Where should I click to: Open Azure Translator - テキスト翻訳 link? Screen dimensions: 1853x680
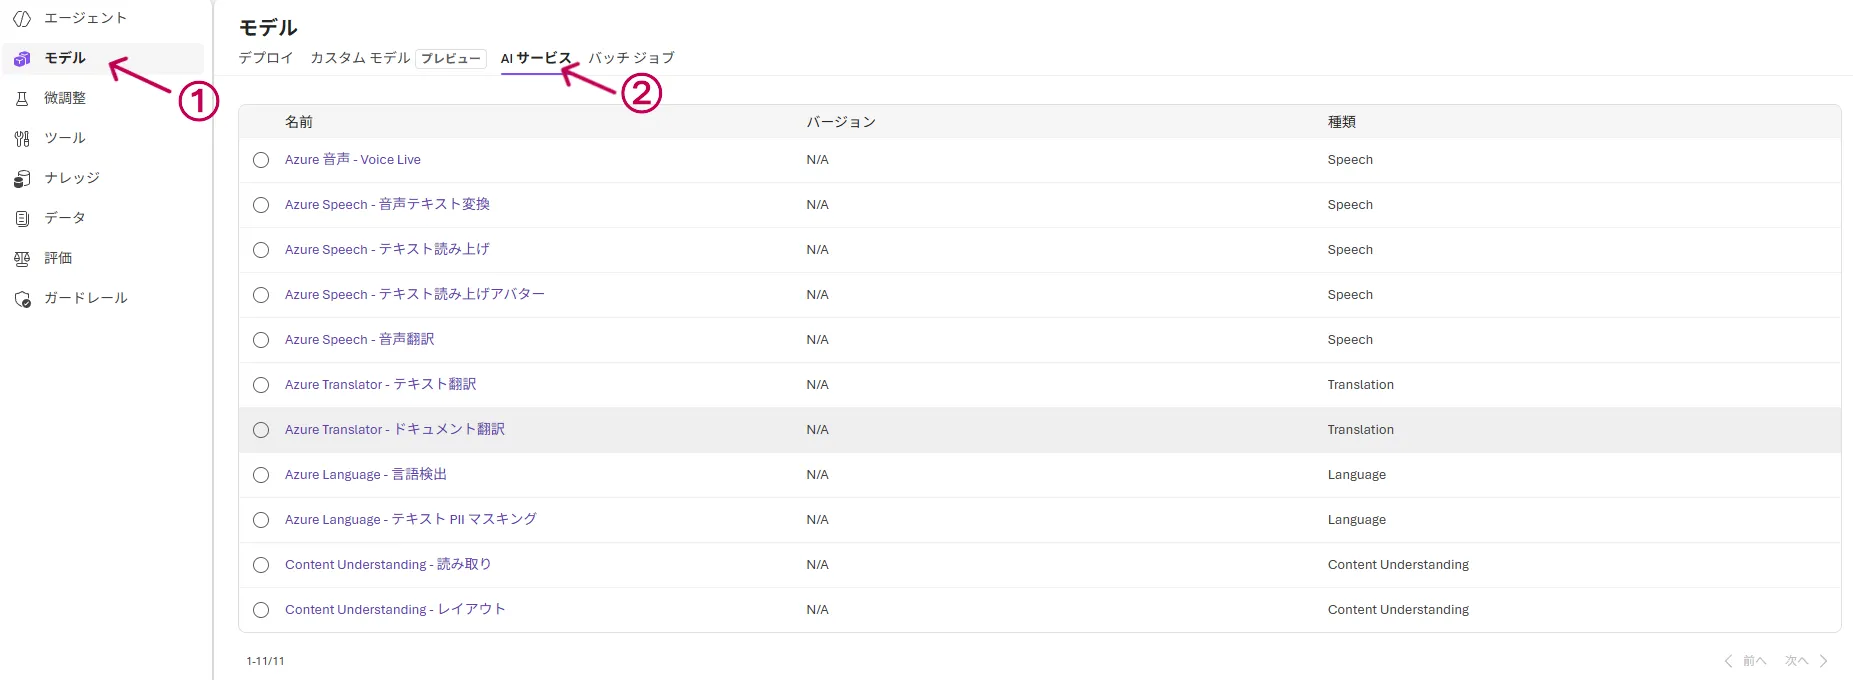[380, 385]
